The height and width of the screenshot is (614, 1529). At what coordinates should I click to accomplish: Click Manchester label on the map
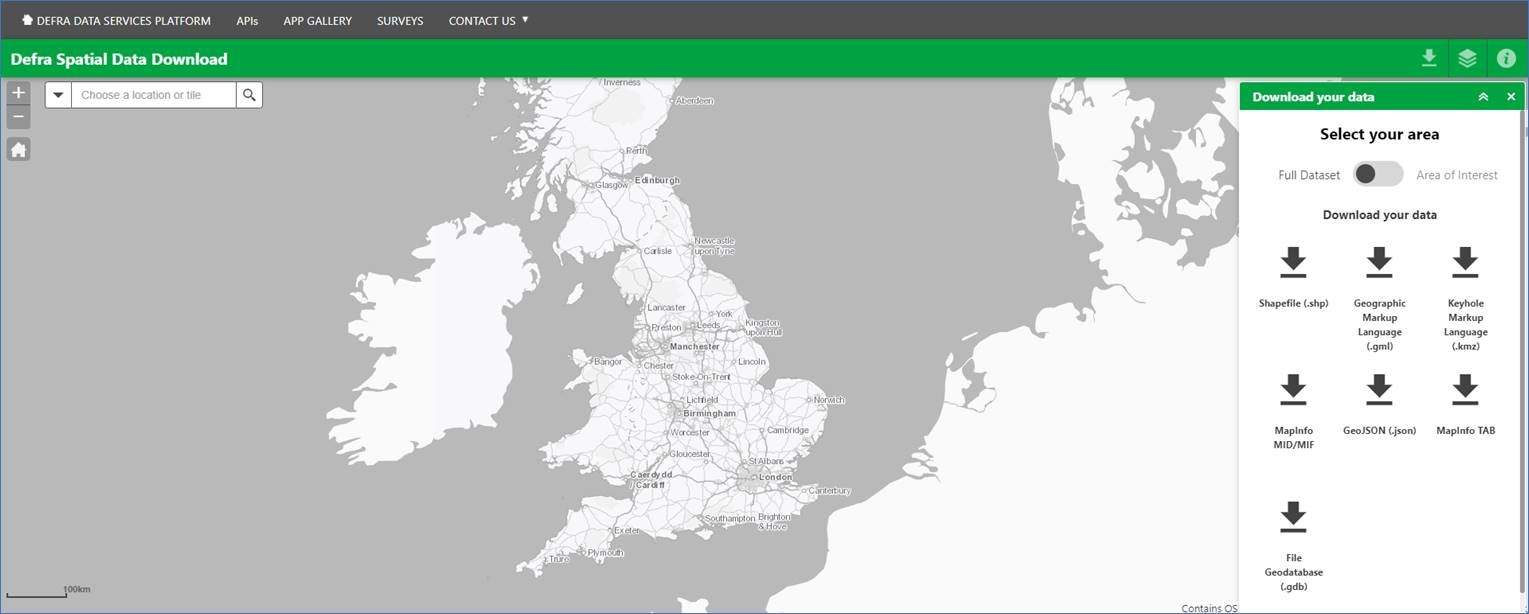tap(695, 346)
